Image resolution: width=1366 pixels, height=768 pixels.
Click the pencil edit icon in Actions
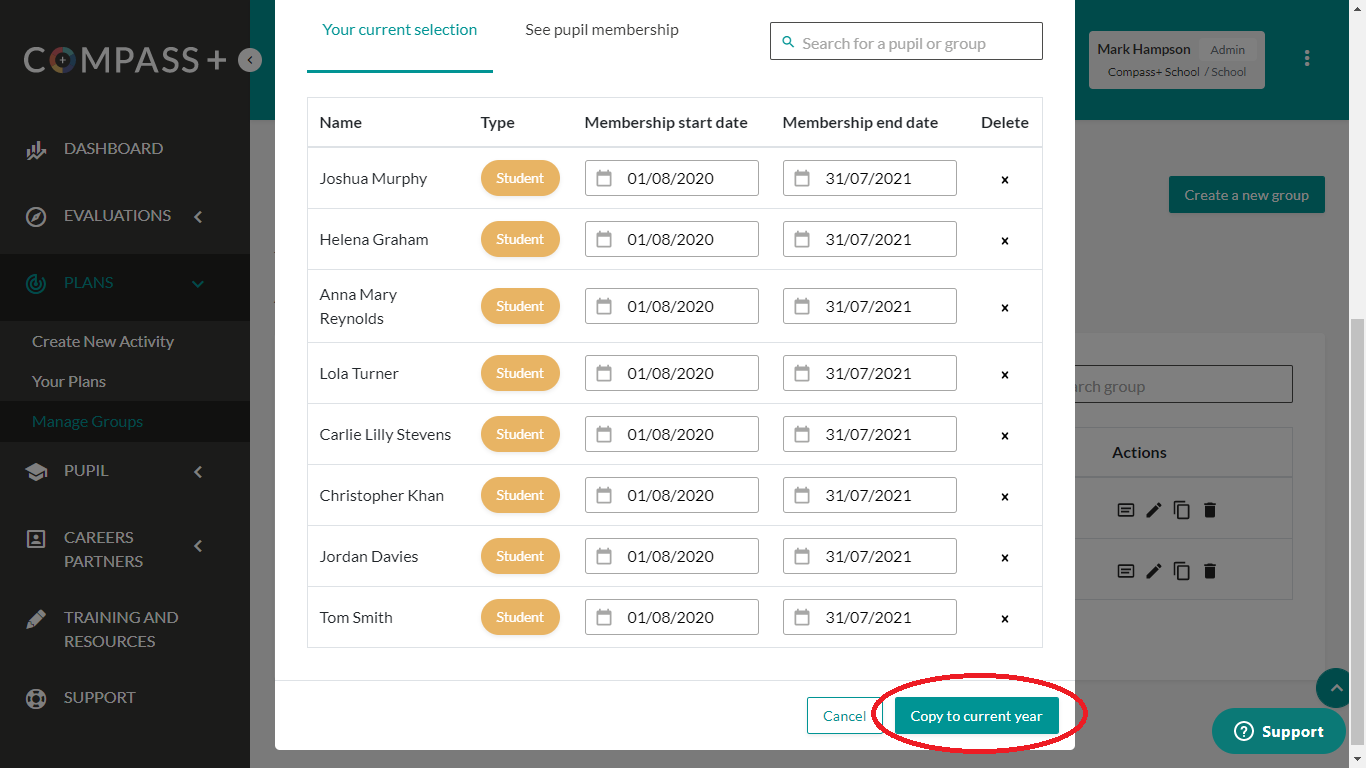pos(1154,510)
